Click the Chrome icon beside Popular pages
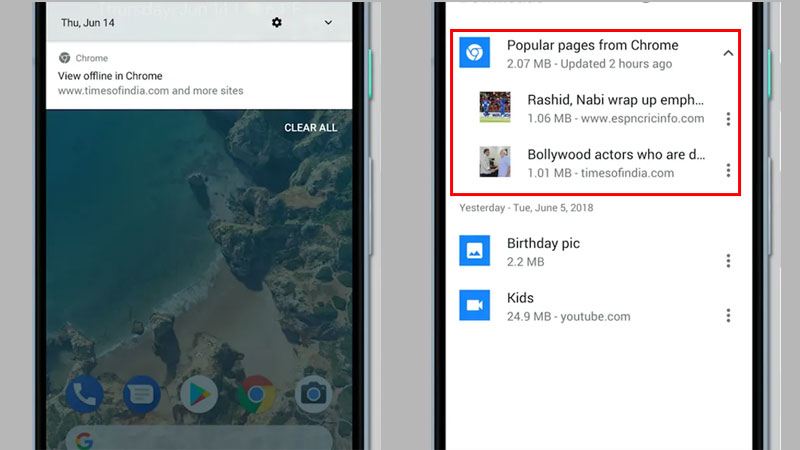 tap(474, 53)
